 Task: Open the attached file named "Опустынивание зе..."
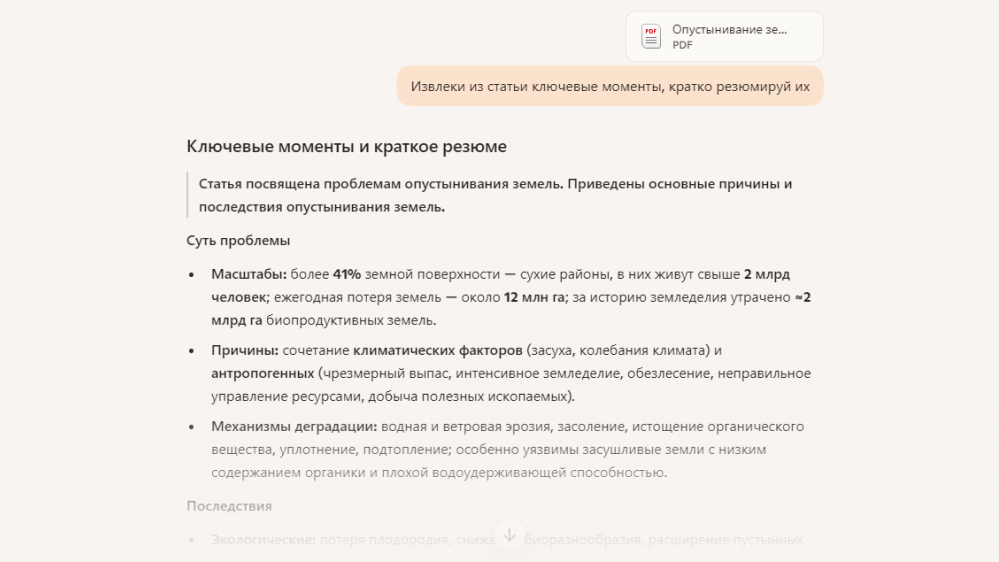[x=729, y=30]
